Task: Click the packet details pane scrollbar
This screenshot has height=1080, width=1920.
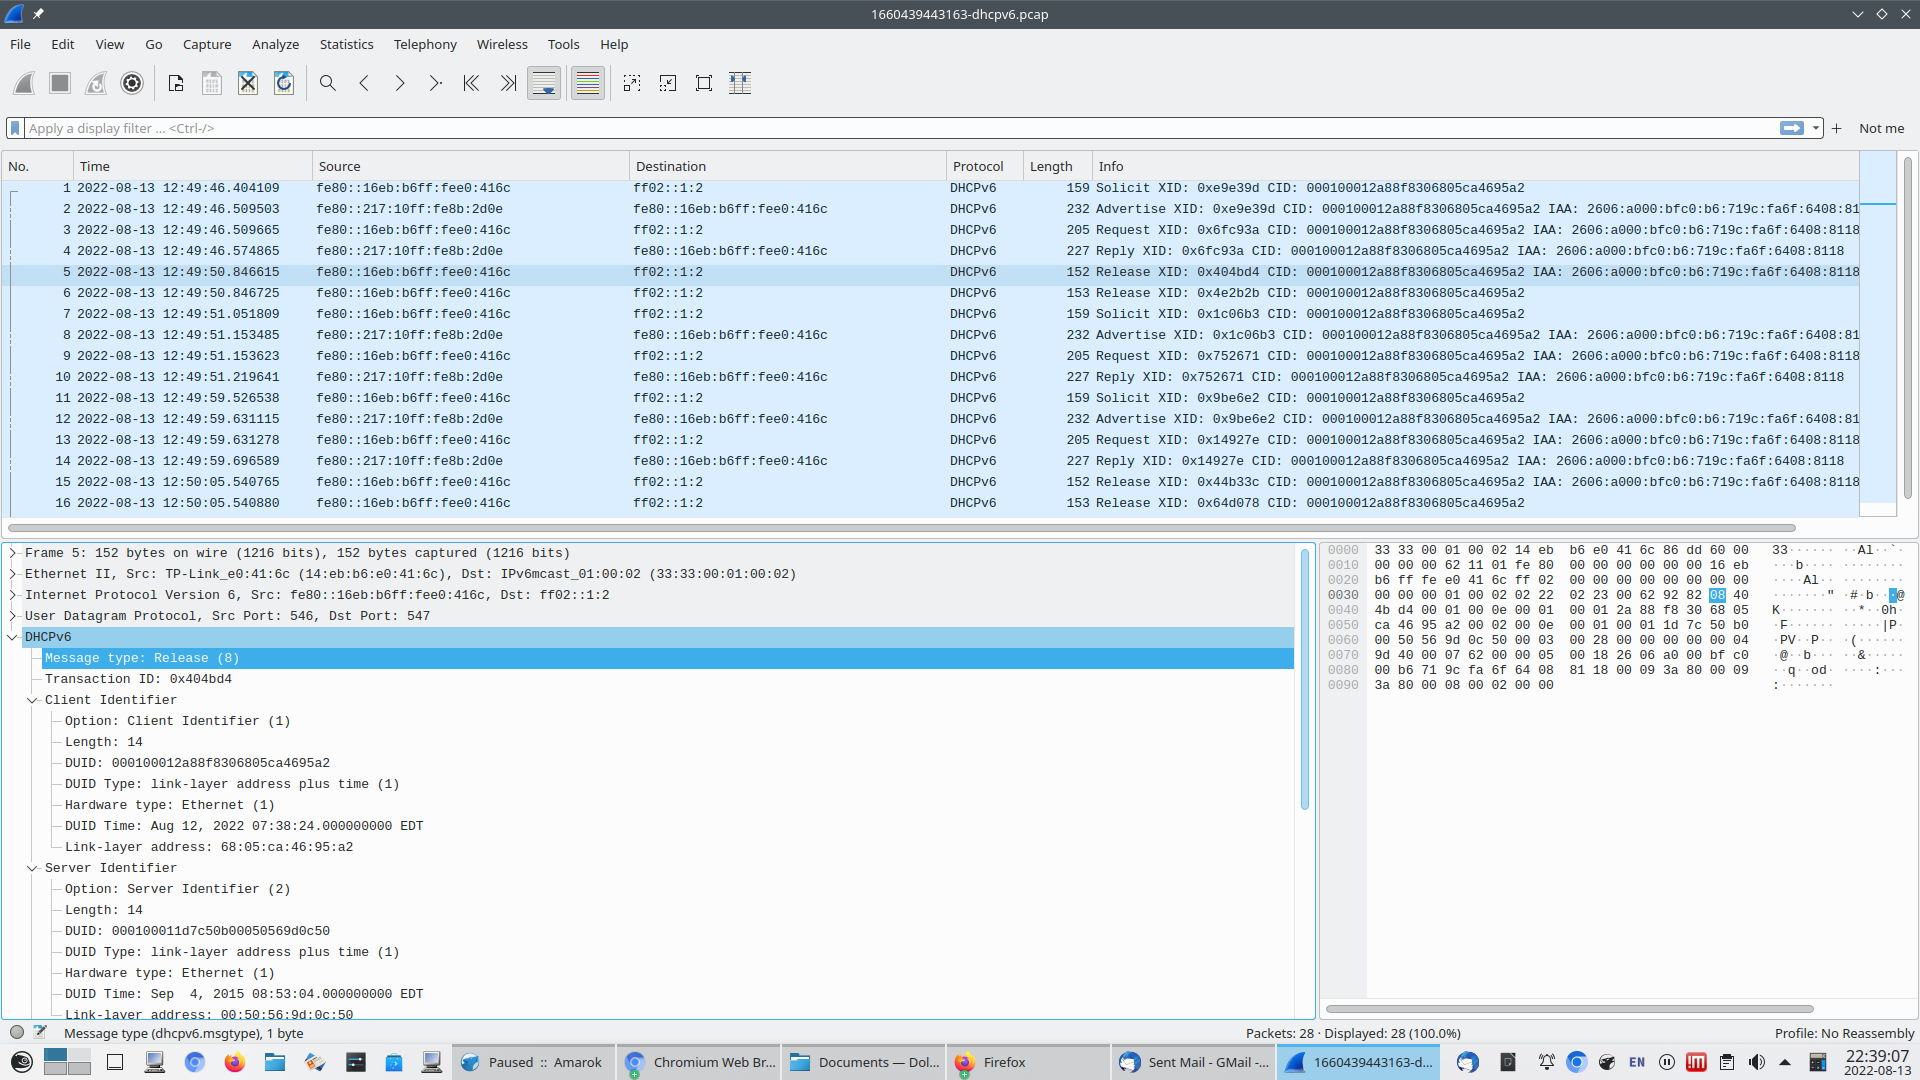Action: 1305,680
